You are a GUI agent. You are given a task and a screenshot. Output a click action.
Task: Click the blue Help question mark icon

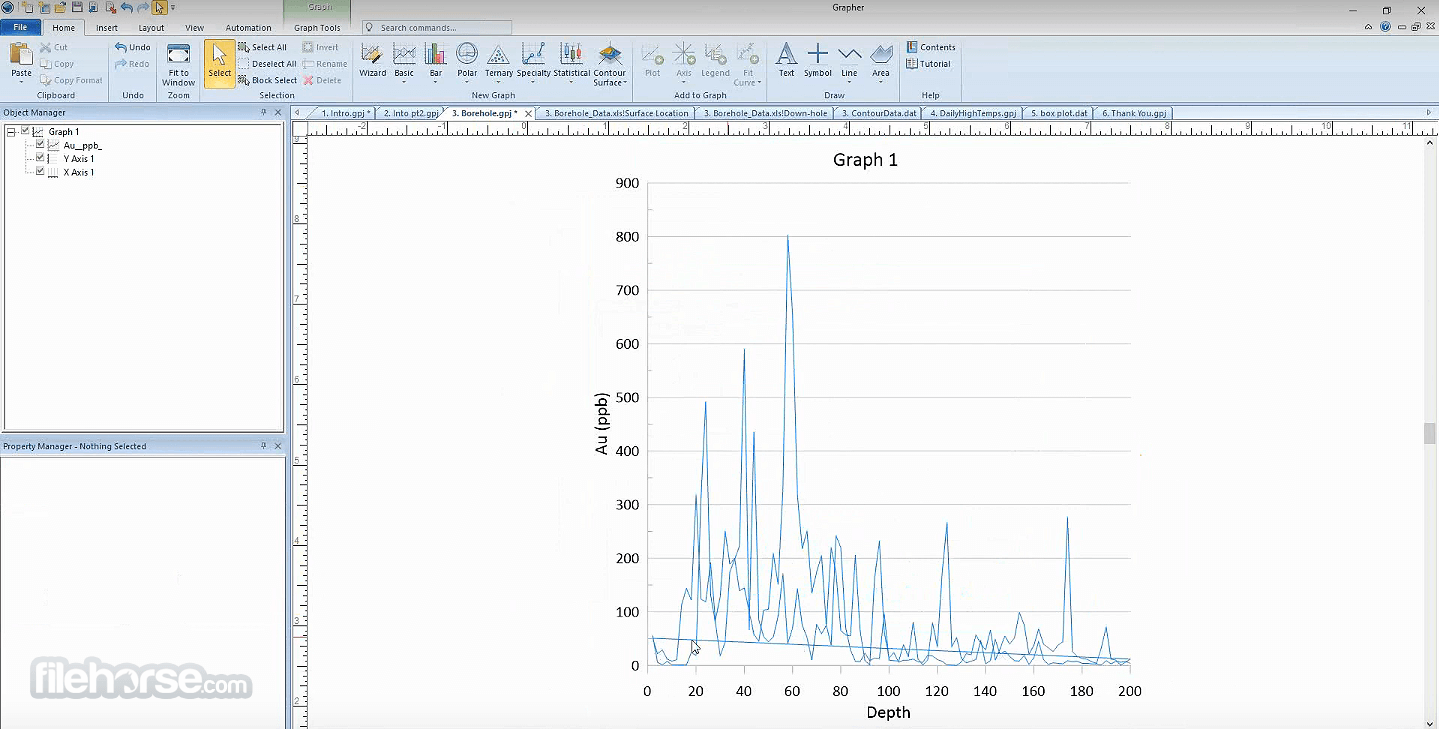point(1385,27)
